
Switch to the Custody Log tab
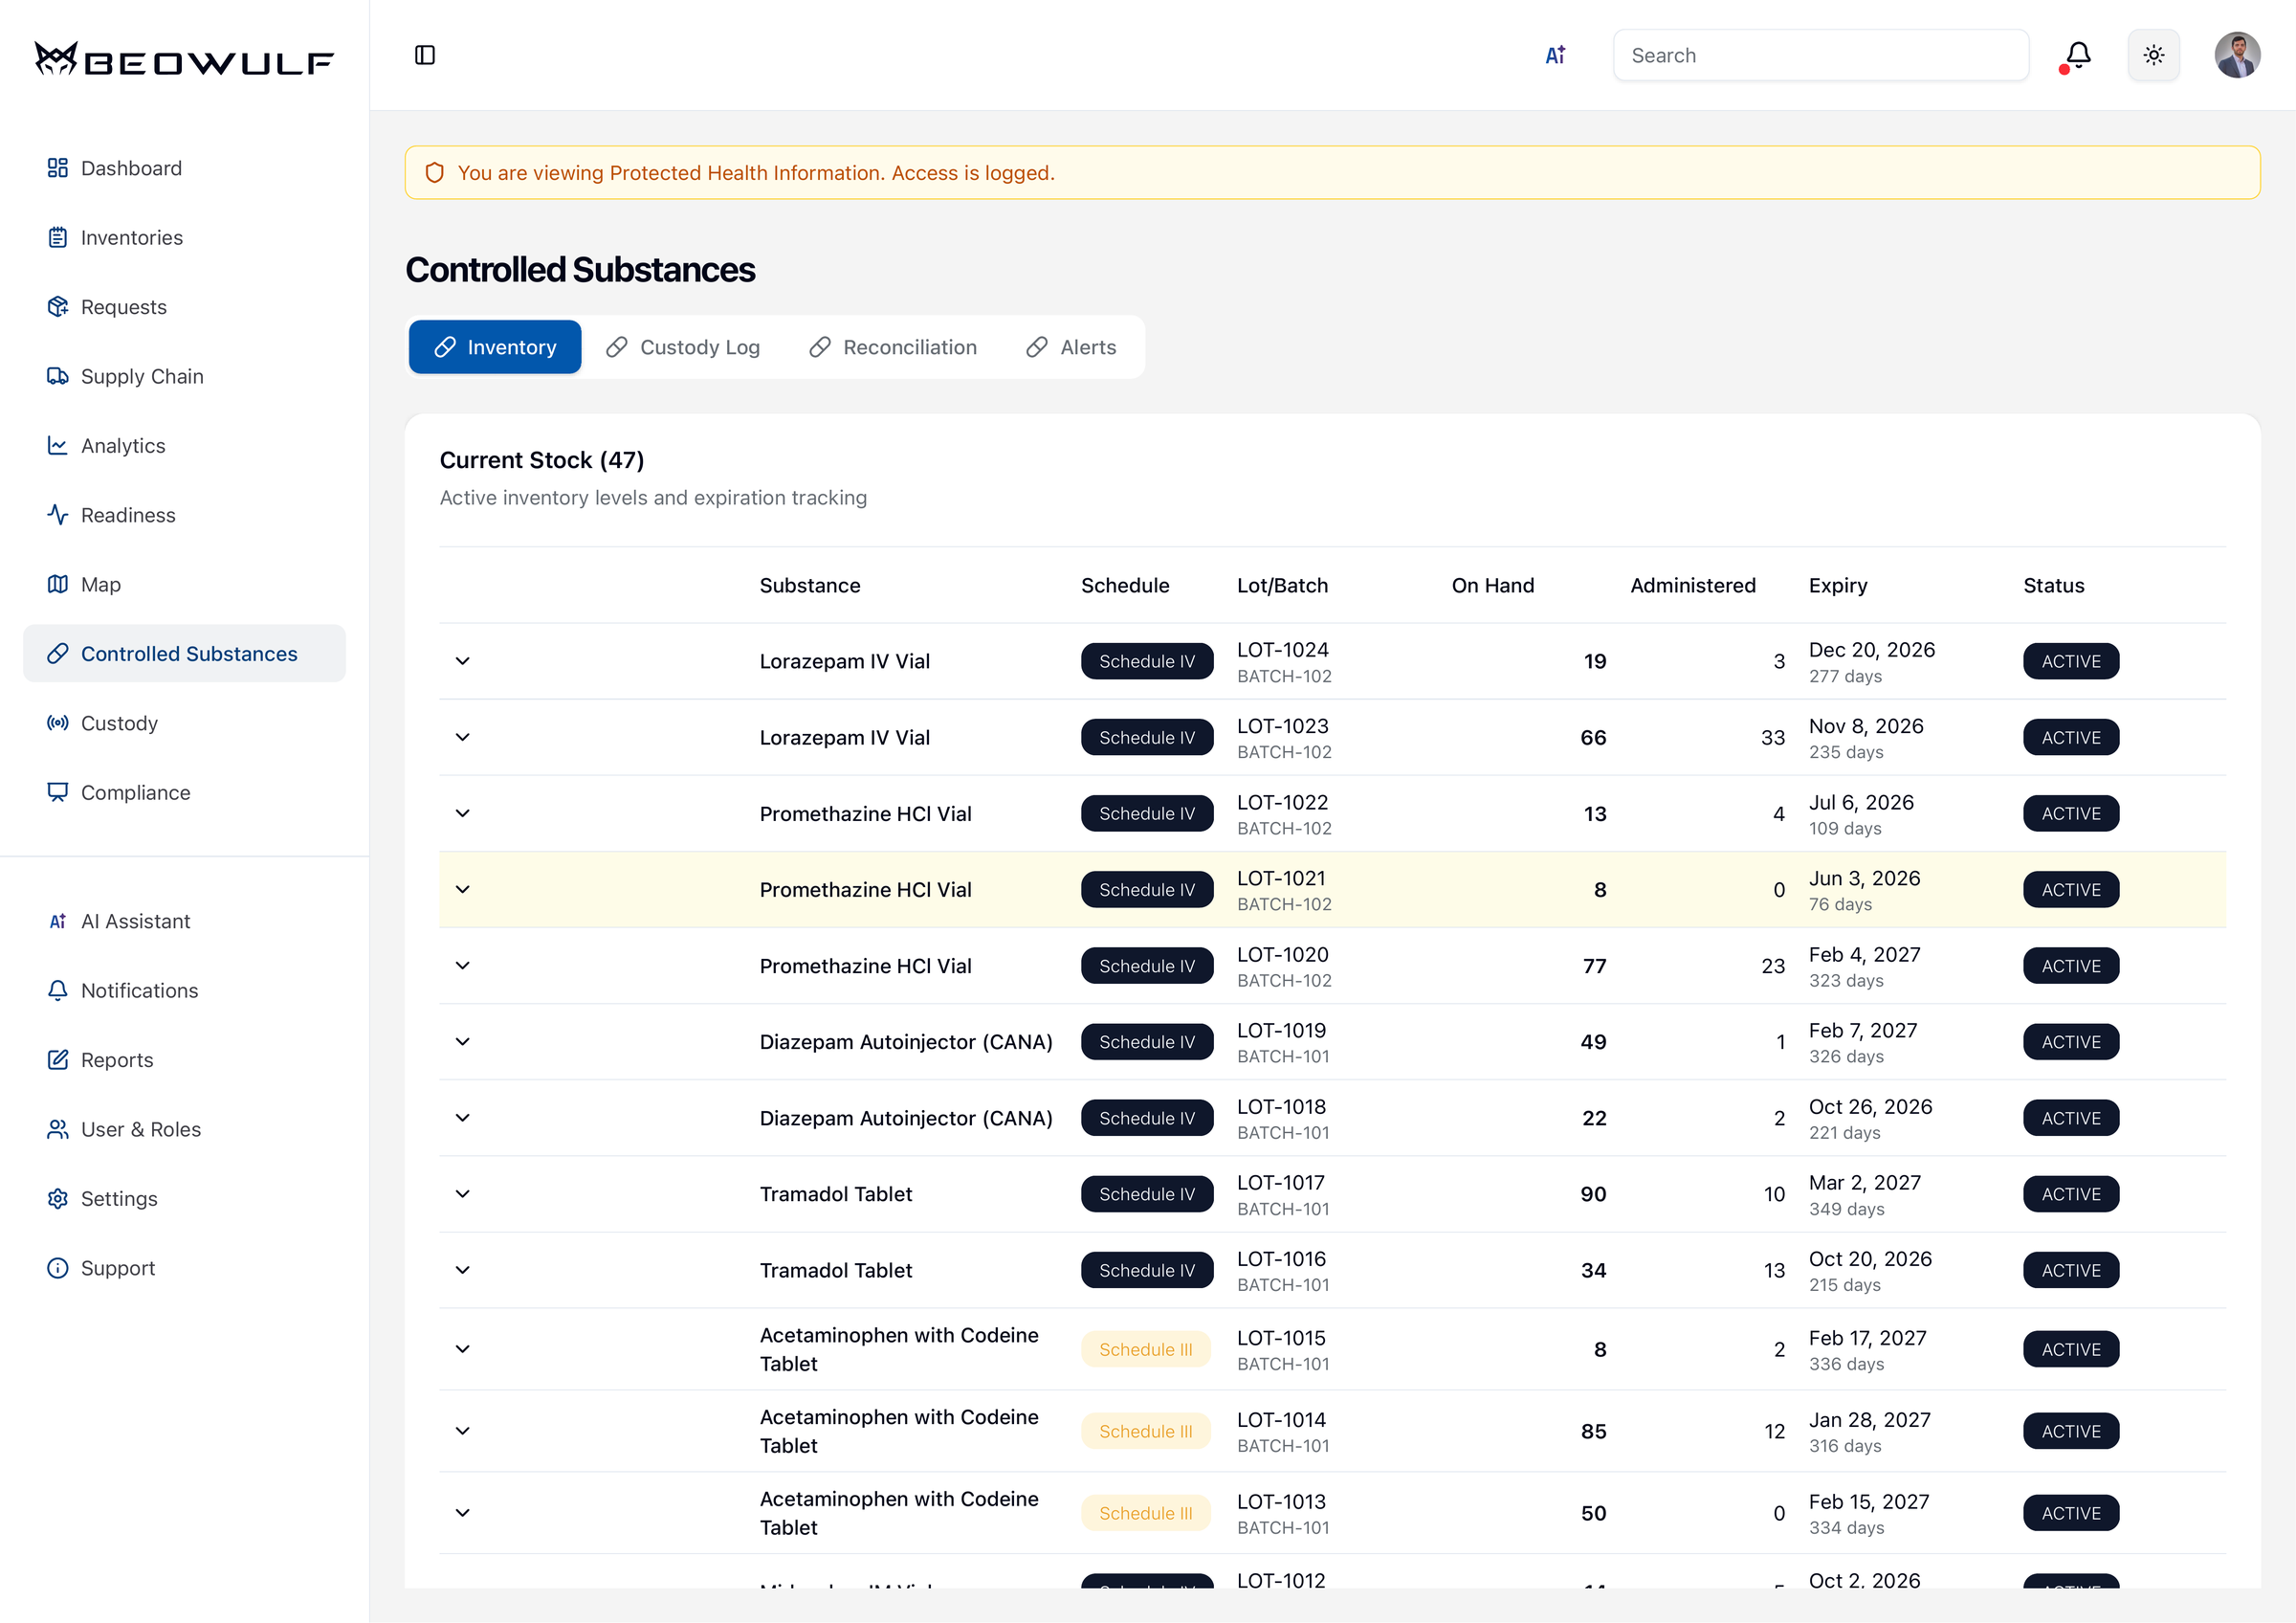(x=683, y=347)
